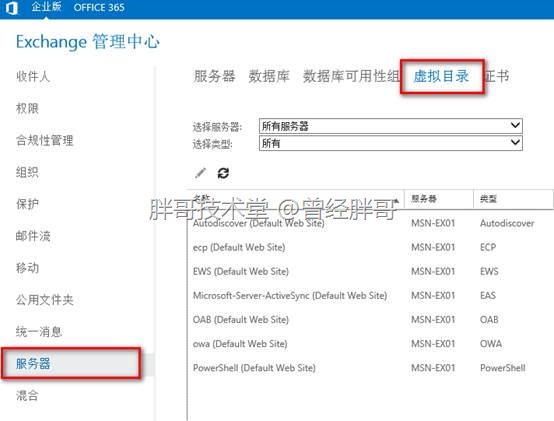This screenshot has width=554, height=421.
Task: Select owa (Default Web Site) row
Action: coord(370,344)
